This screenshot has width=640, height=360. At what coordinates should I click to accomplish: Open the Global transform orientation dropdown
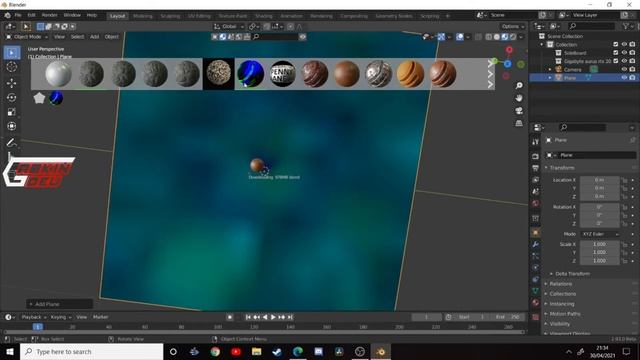229,27
